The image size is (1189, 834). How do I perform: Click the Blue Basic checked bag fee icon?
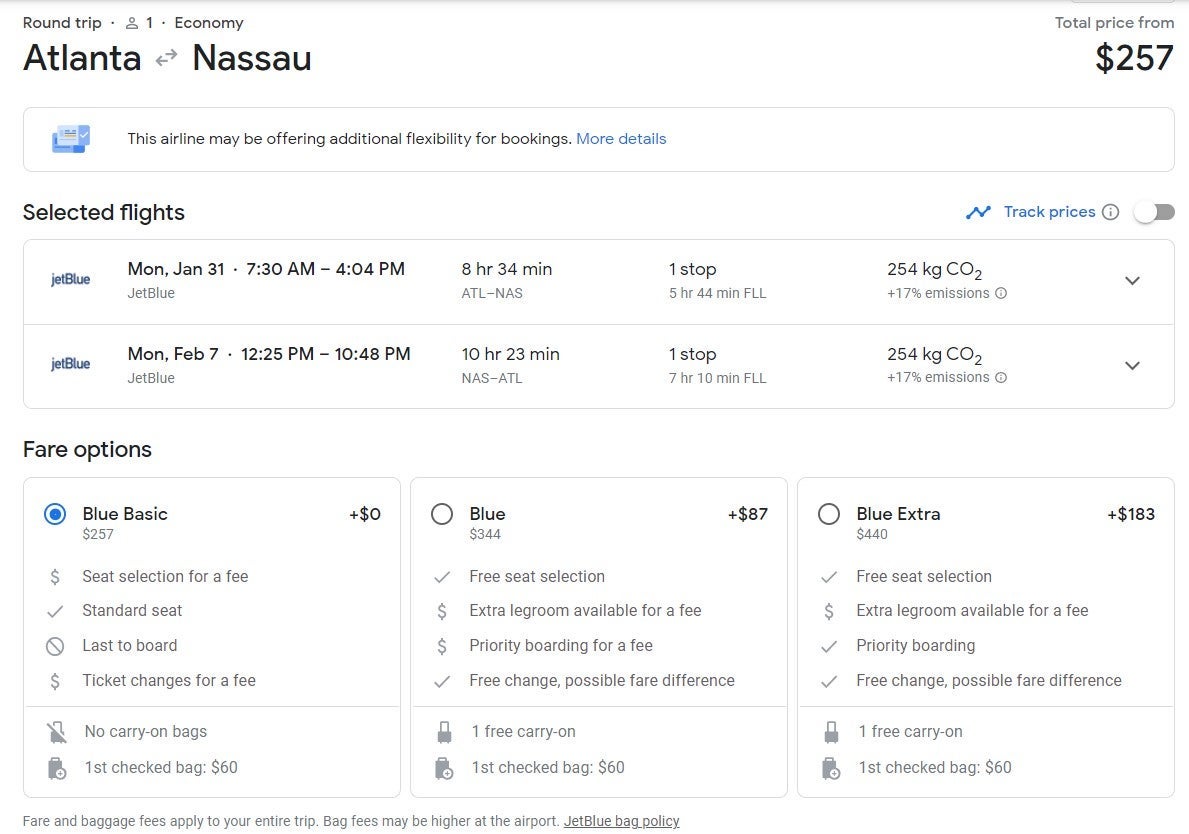pos(56,768)
